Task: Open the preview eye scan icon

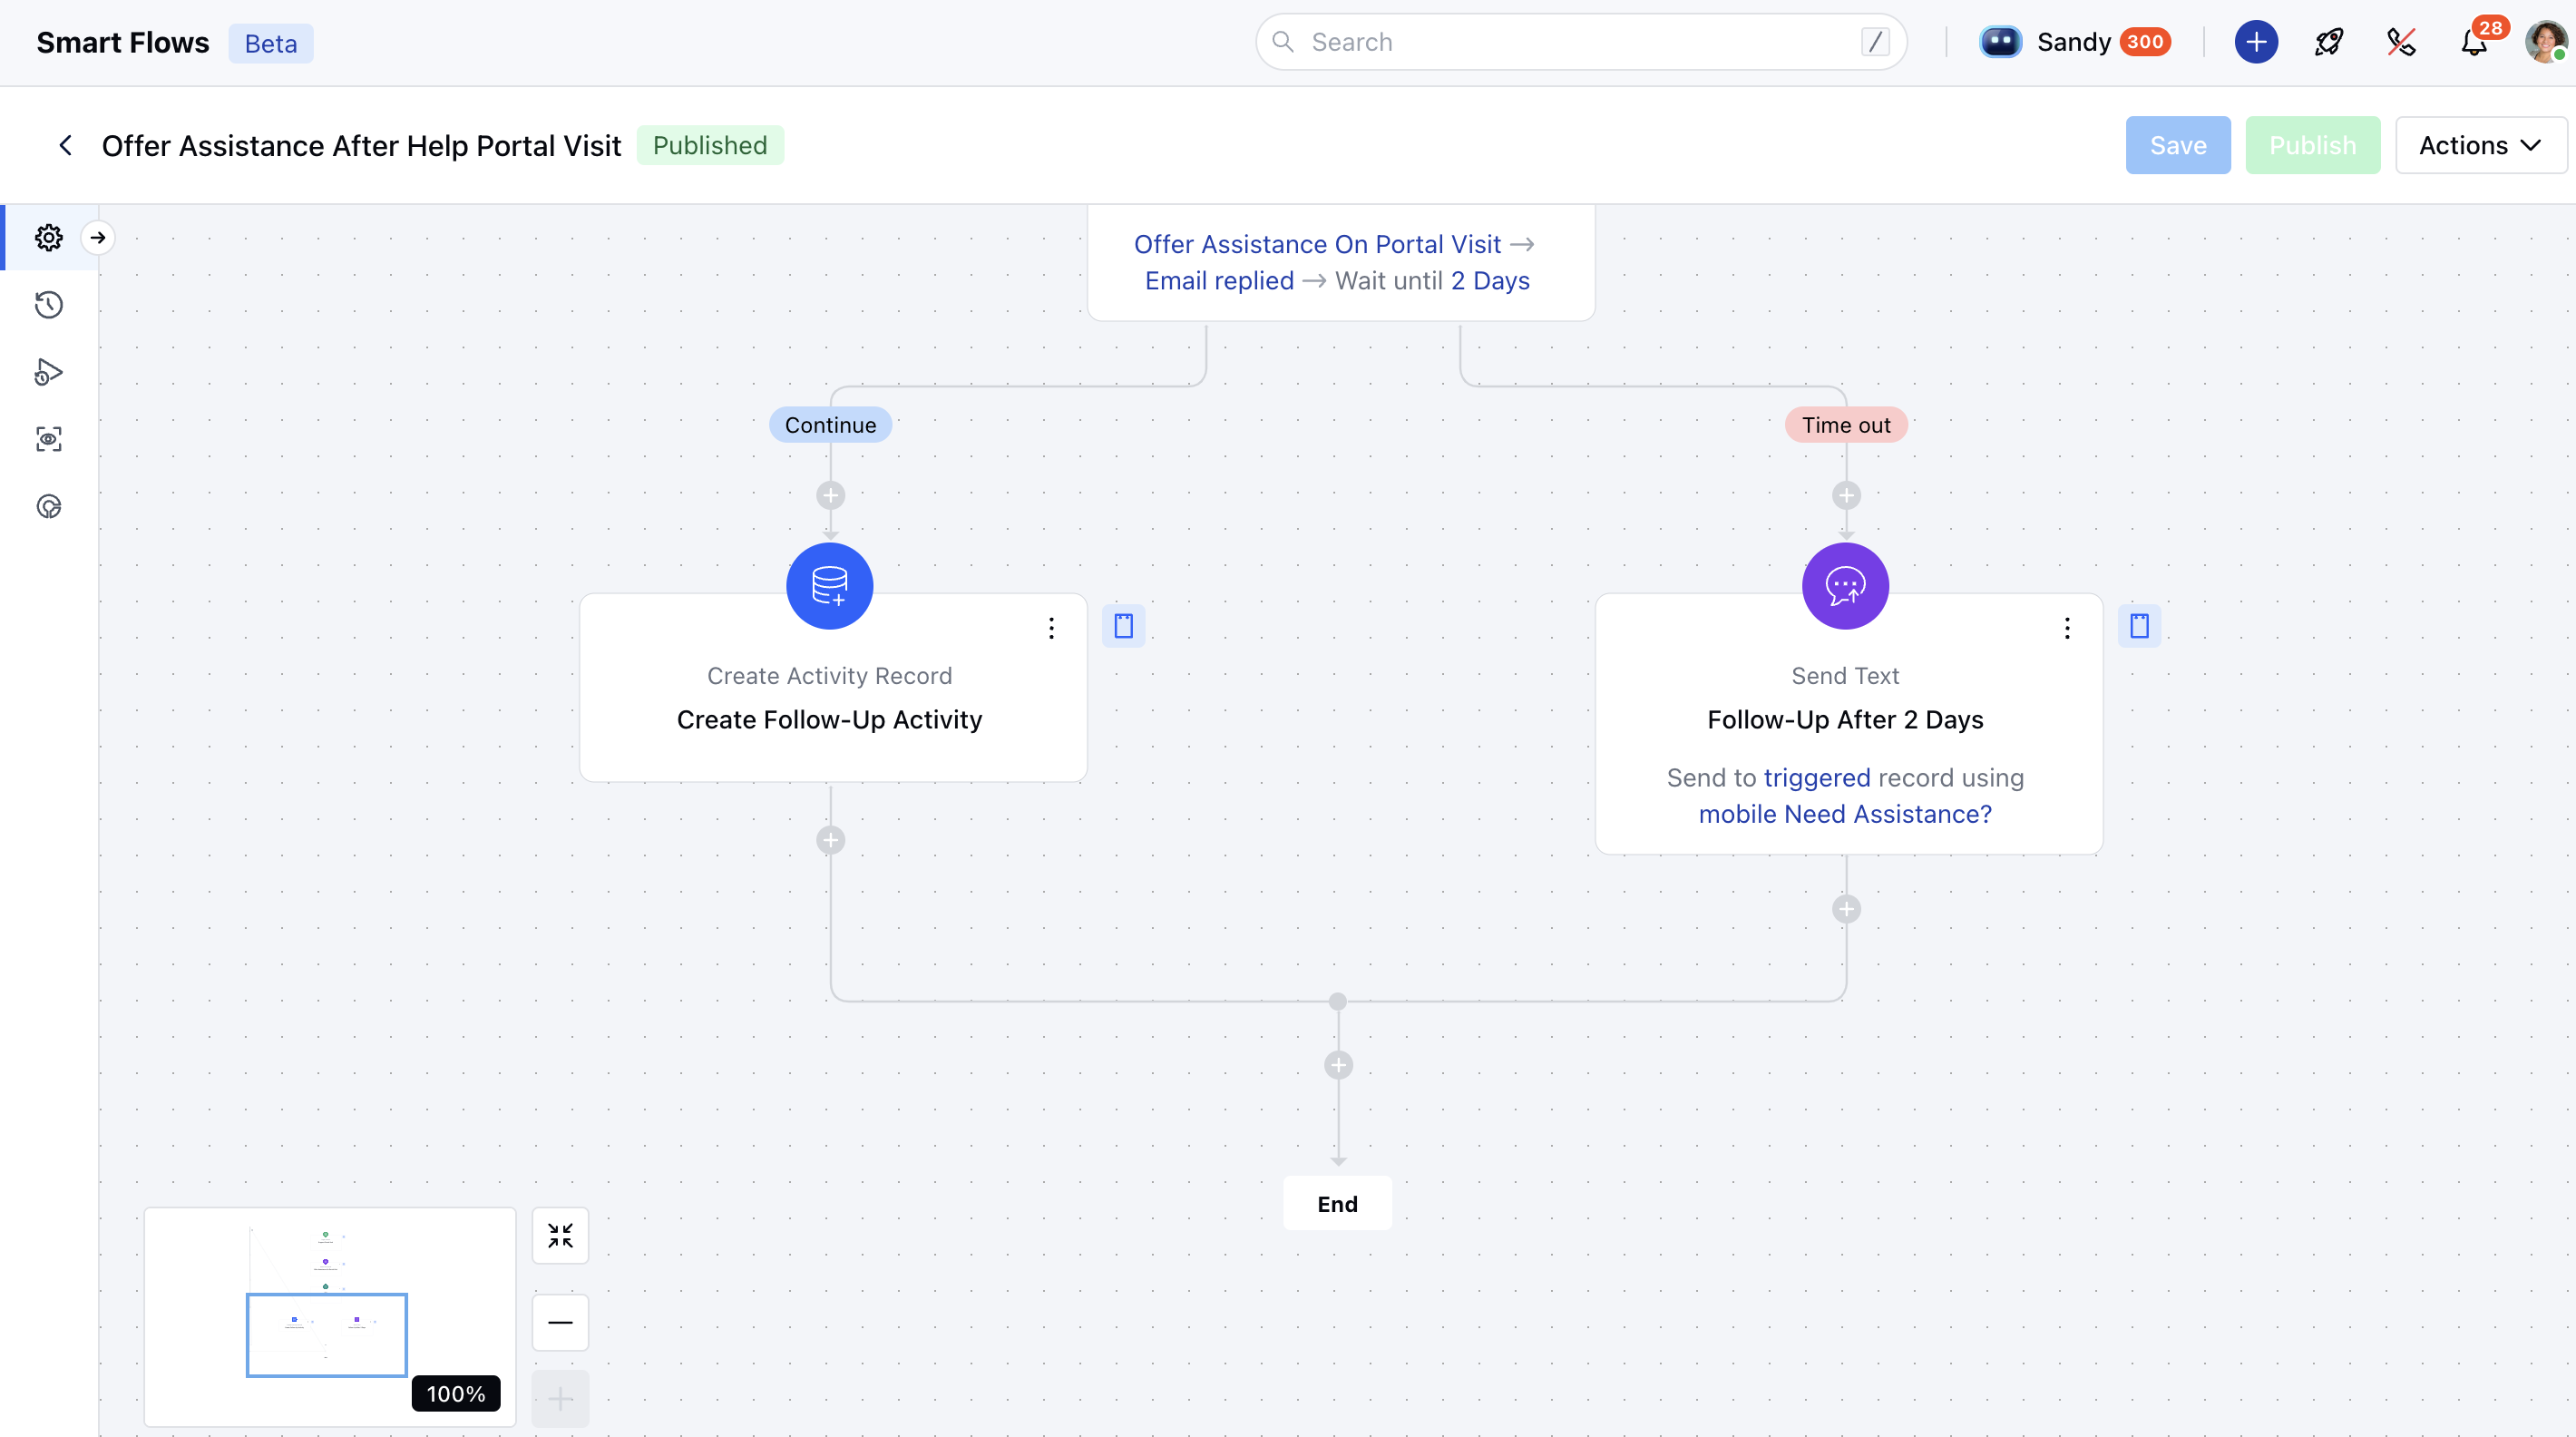Action: click(x=48, y=439)
